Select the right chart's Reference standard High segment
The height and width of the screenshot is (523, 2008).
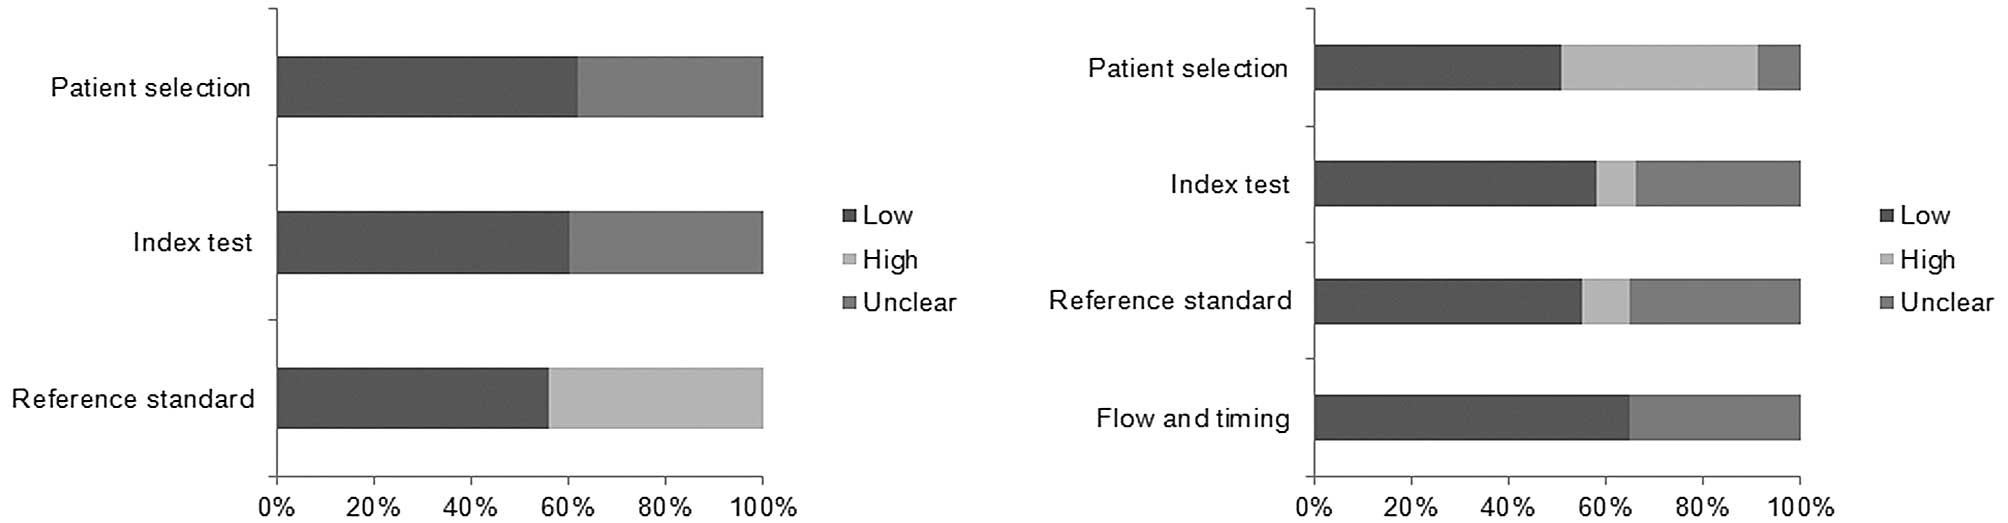(x=1605, y=301)
